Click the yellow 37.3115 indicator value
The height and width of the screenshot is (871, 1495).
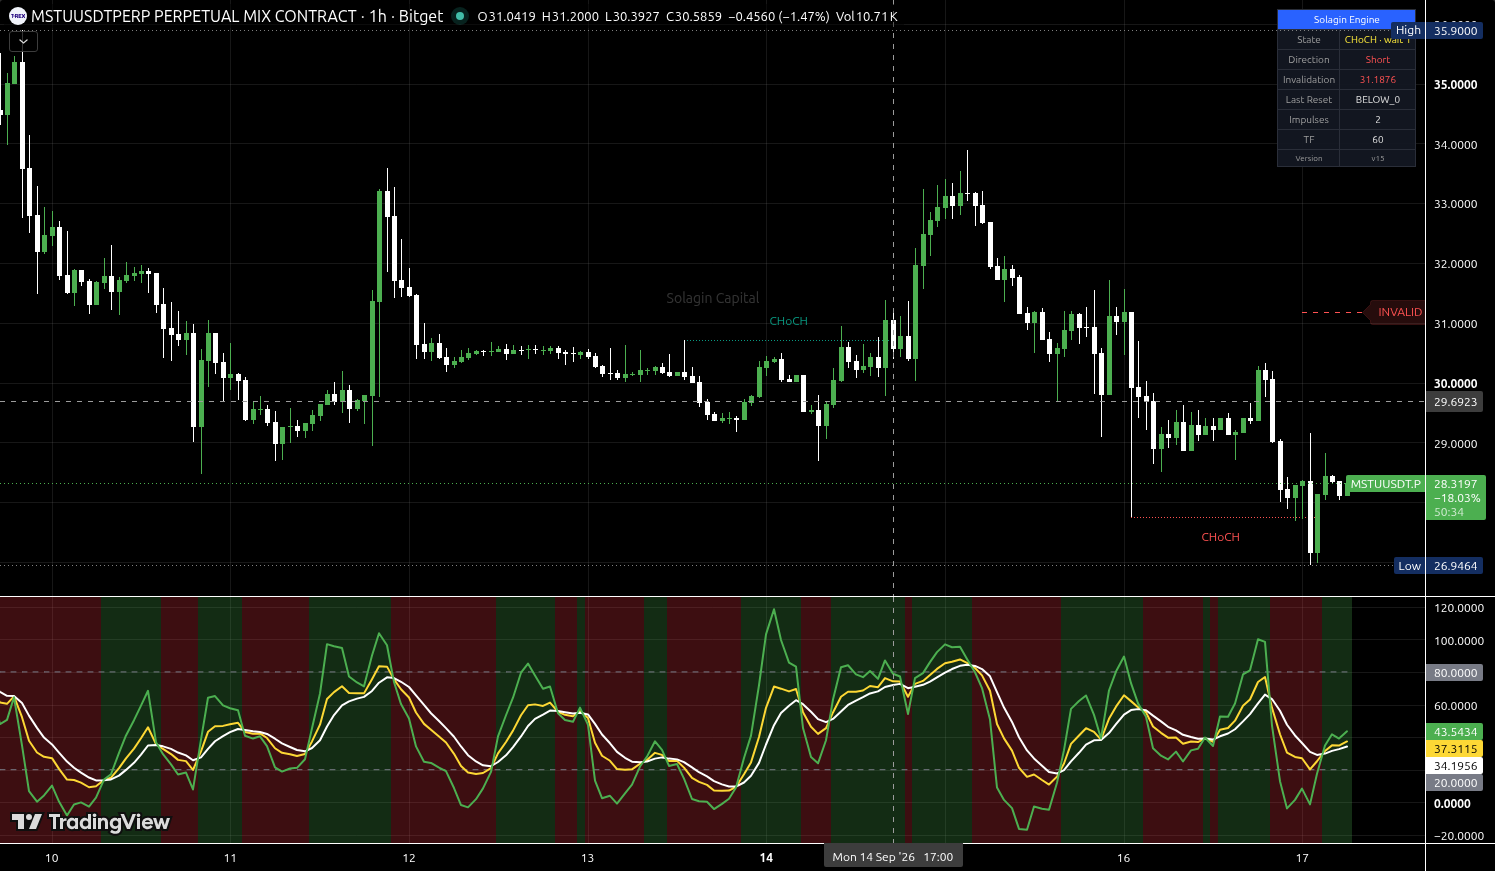(x=1455, y=749)
